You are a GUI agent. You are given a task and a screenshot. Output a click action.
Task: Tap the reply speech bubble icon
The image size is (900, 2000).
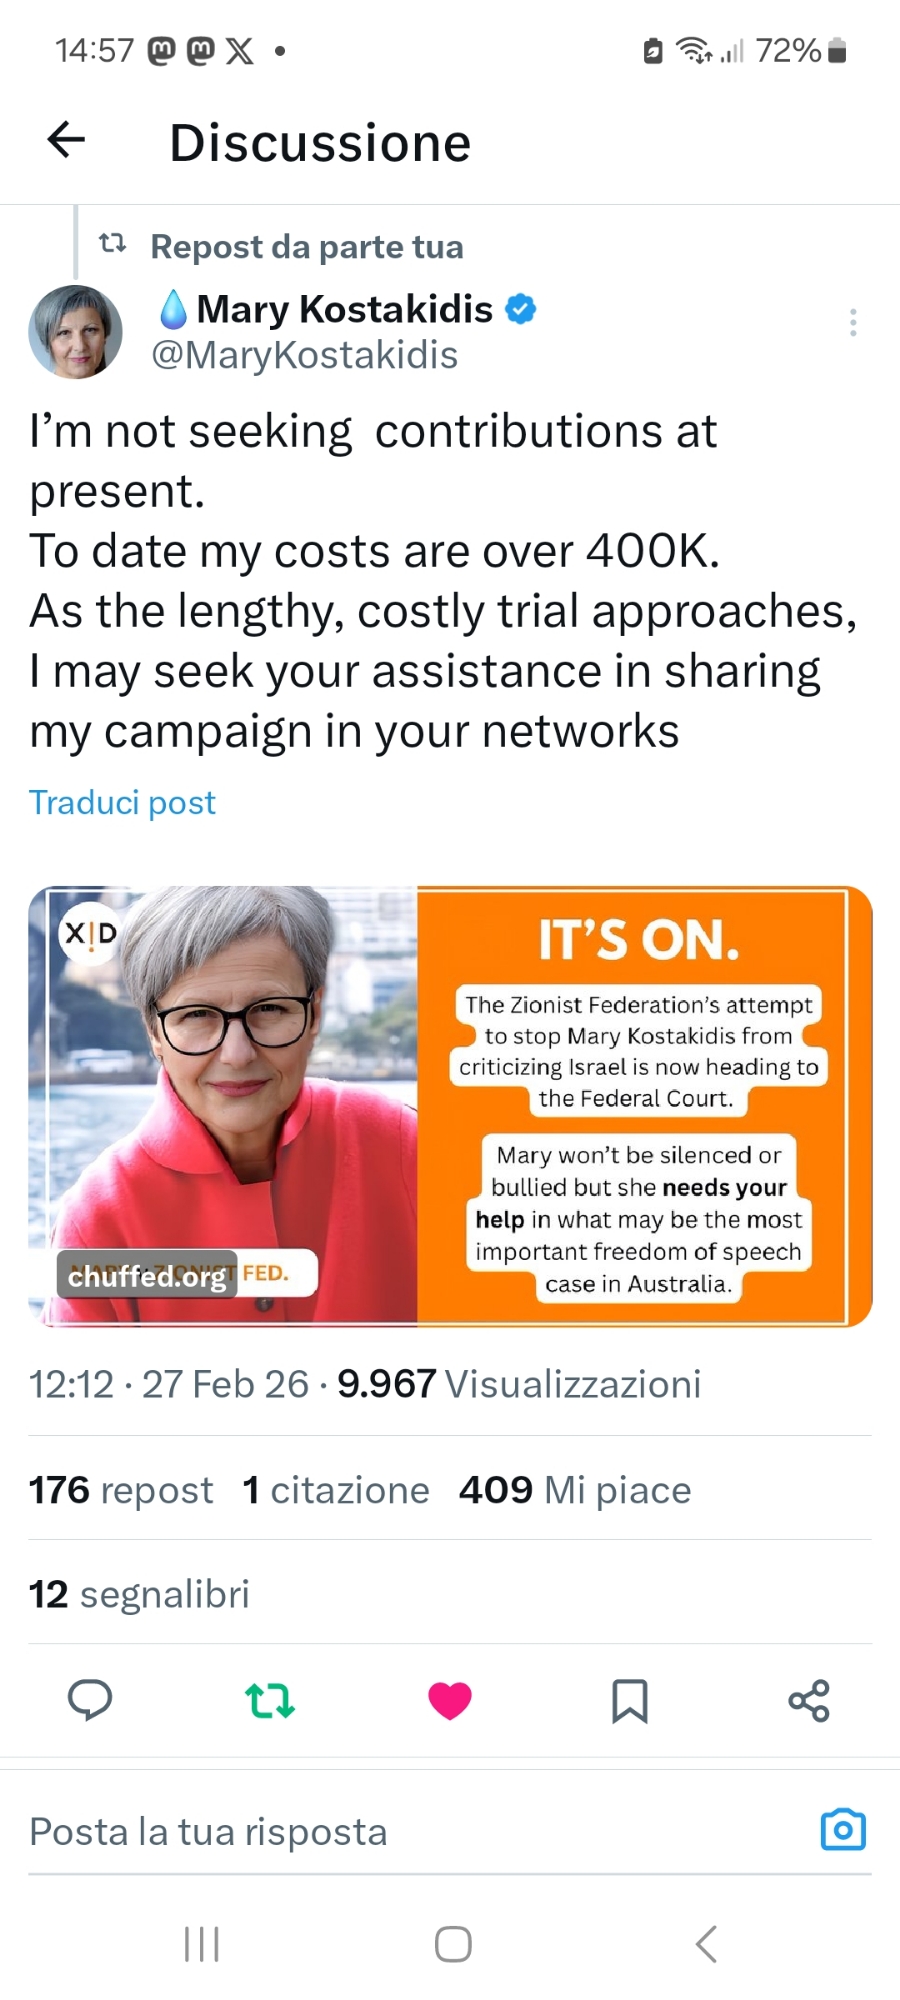(90, 1700)
